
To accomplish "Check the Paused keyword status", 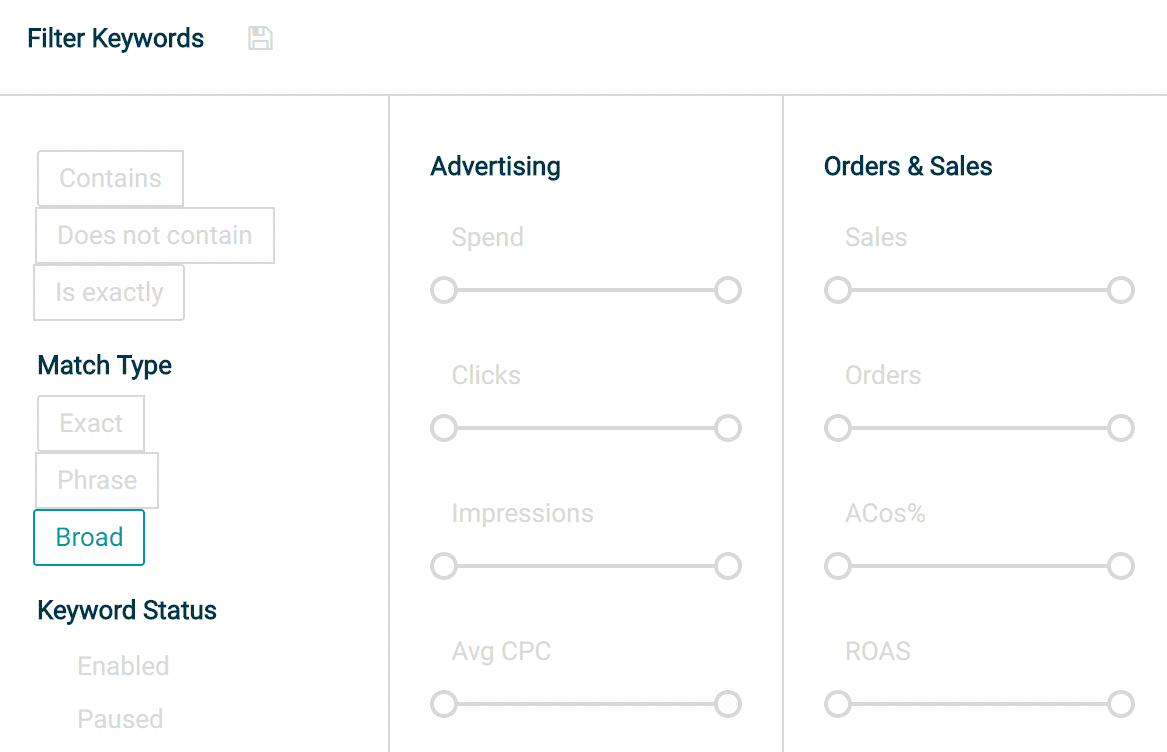I will point(120,719).
